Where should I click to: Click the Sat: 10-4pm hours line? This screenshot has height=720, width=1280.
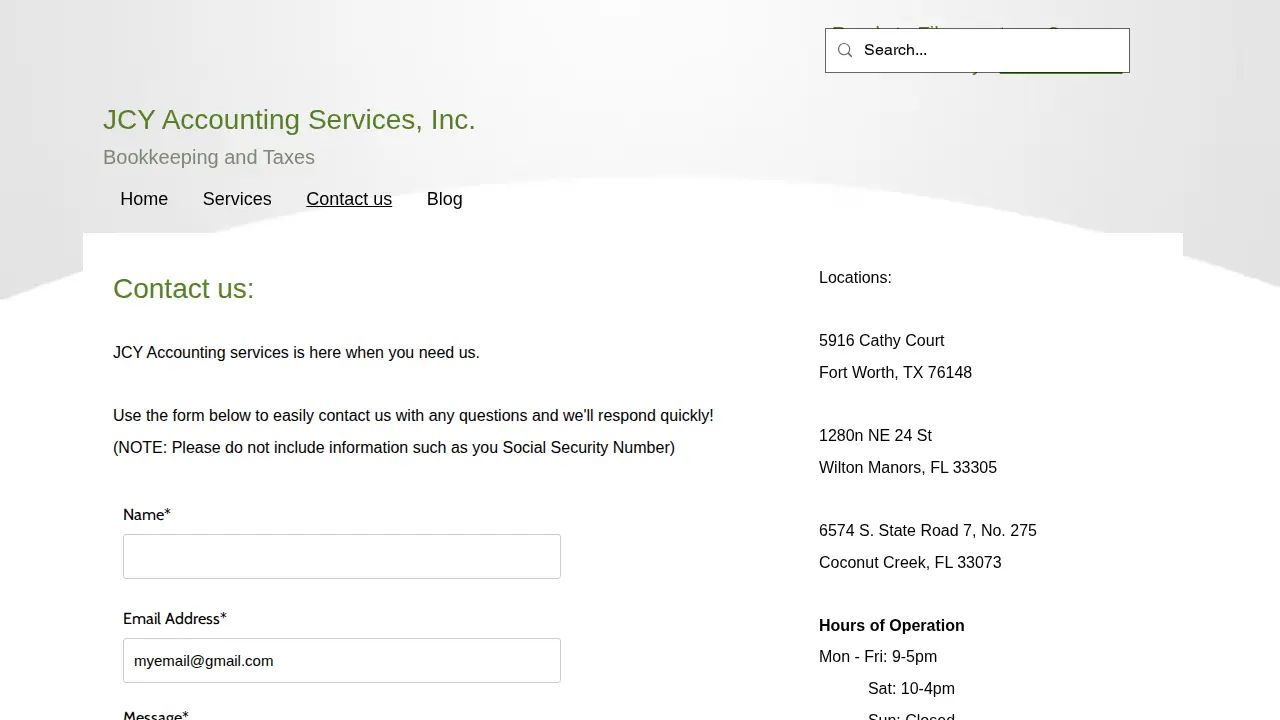pos(911,689)
